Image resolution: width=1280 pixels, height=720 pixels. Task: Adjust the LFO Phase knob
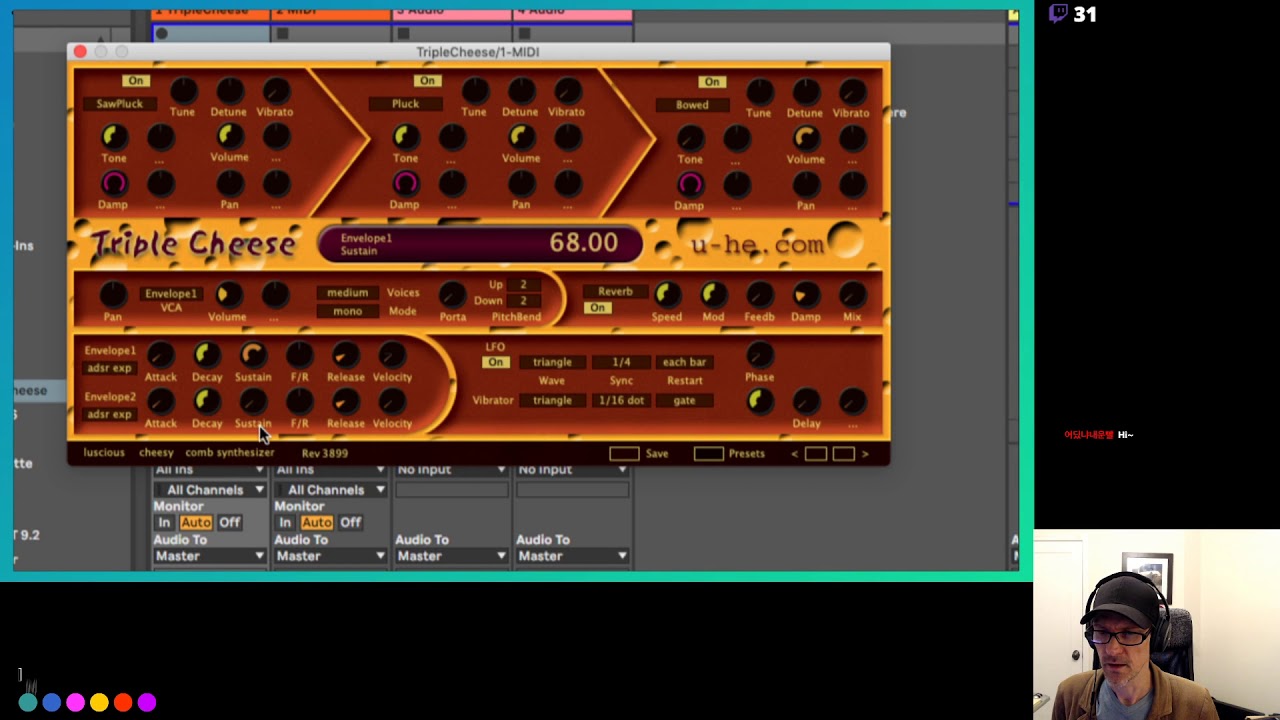click(x=759, y=355)
